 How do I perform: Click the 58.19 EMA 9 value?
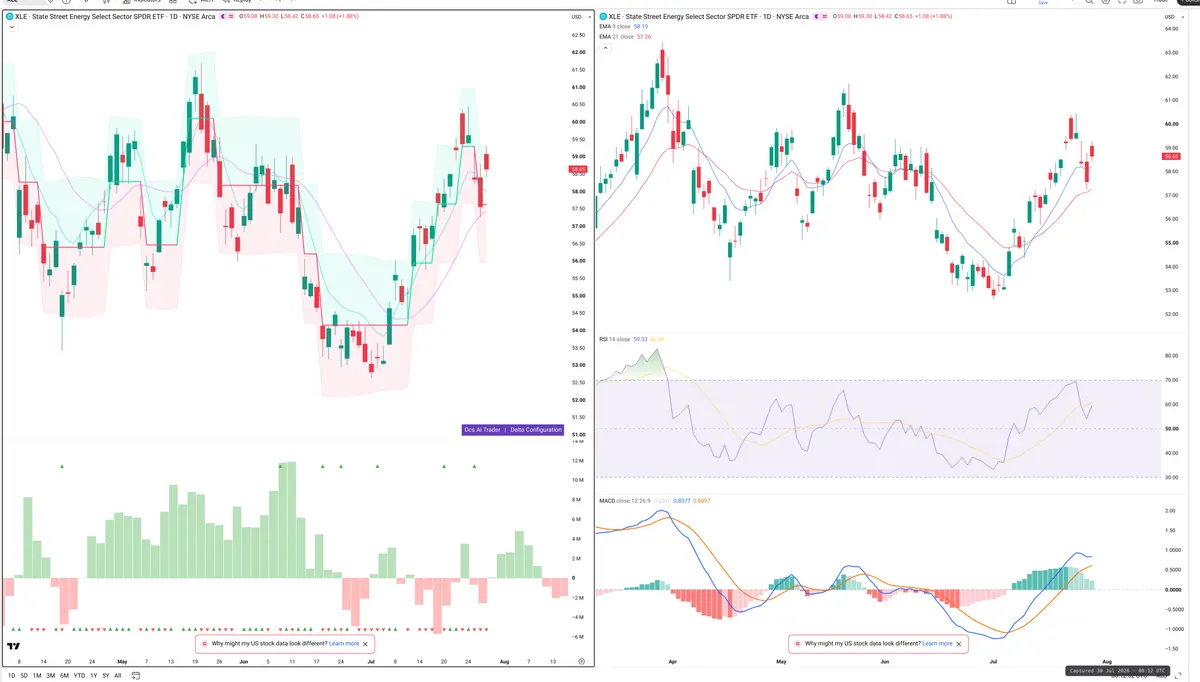coord(640,27)
